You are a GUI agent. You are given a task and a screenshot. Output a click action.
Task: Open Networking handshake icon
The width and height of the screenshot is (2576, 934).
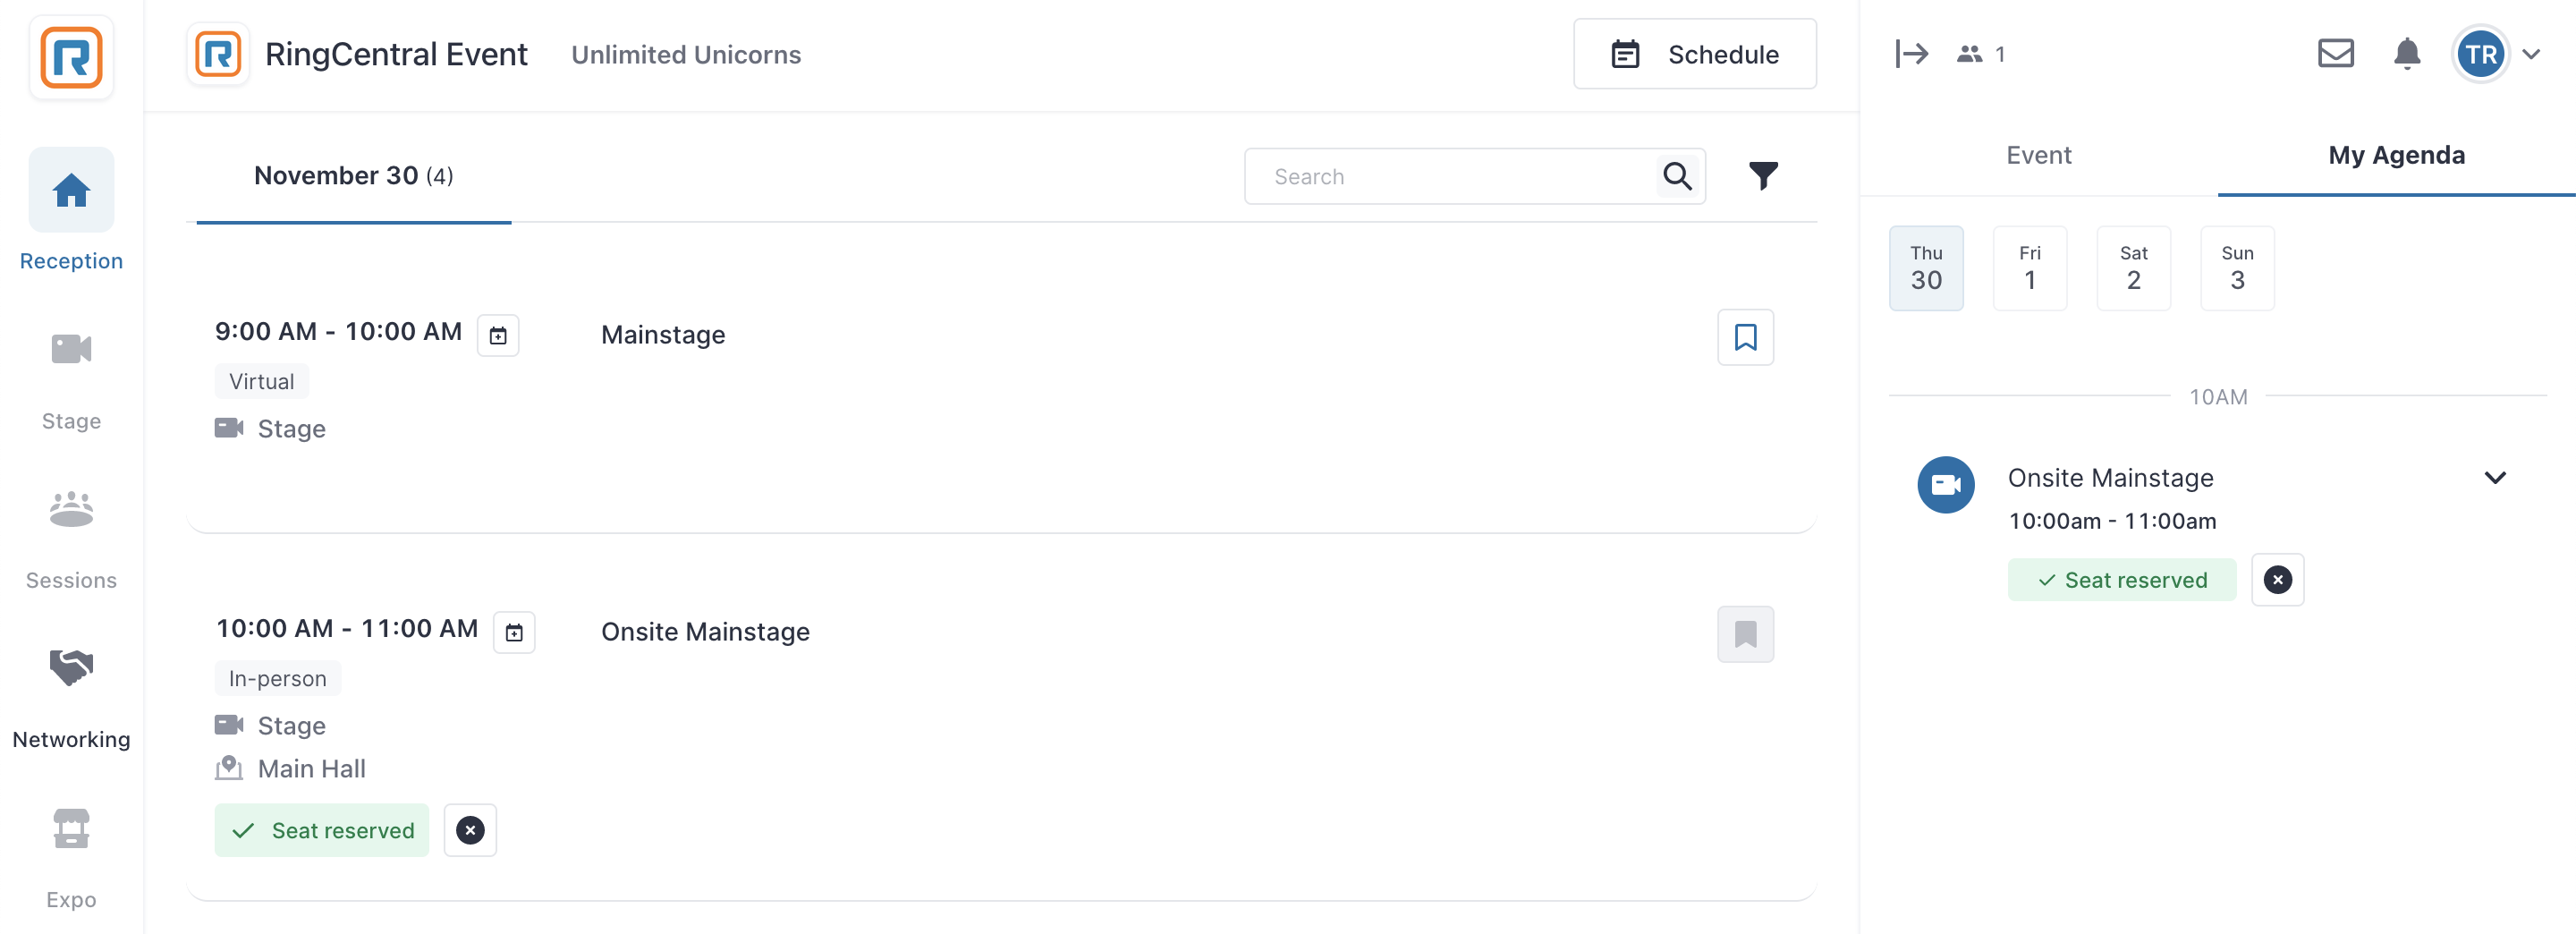[x=71, y=667]
